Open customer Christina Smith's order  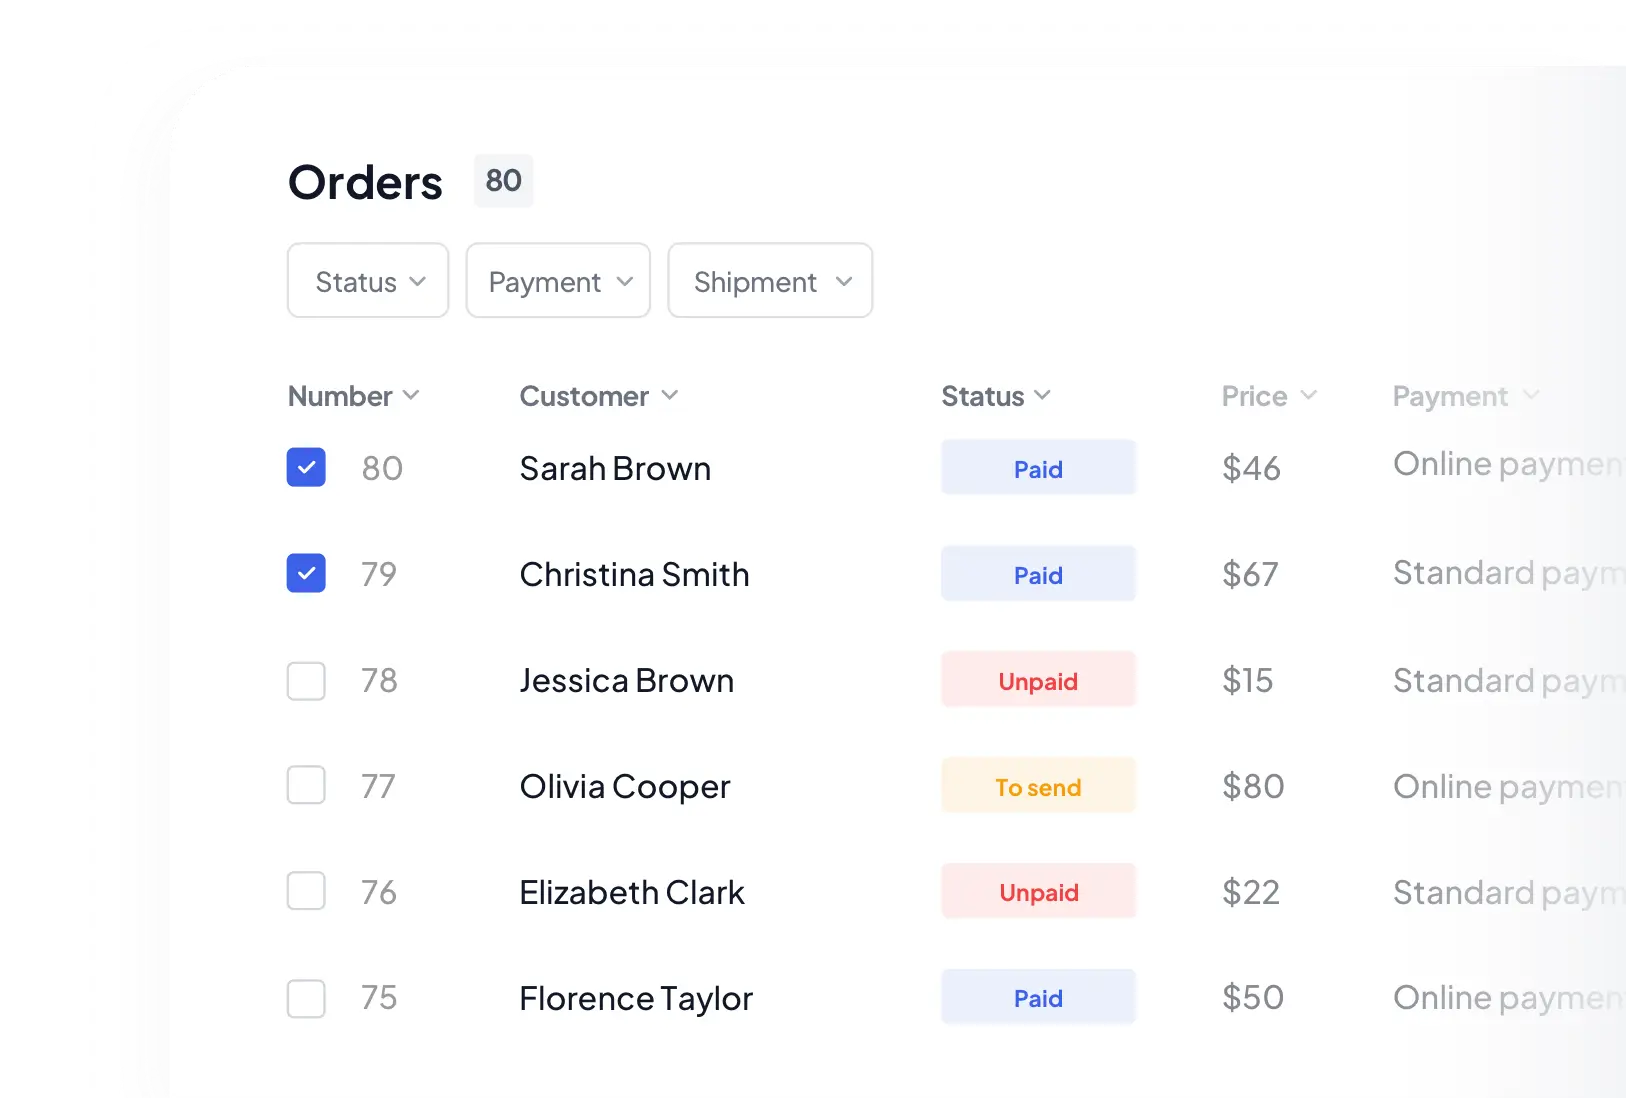click(x=634, y=575)
